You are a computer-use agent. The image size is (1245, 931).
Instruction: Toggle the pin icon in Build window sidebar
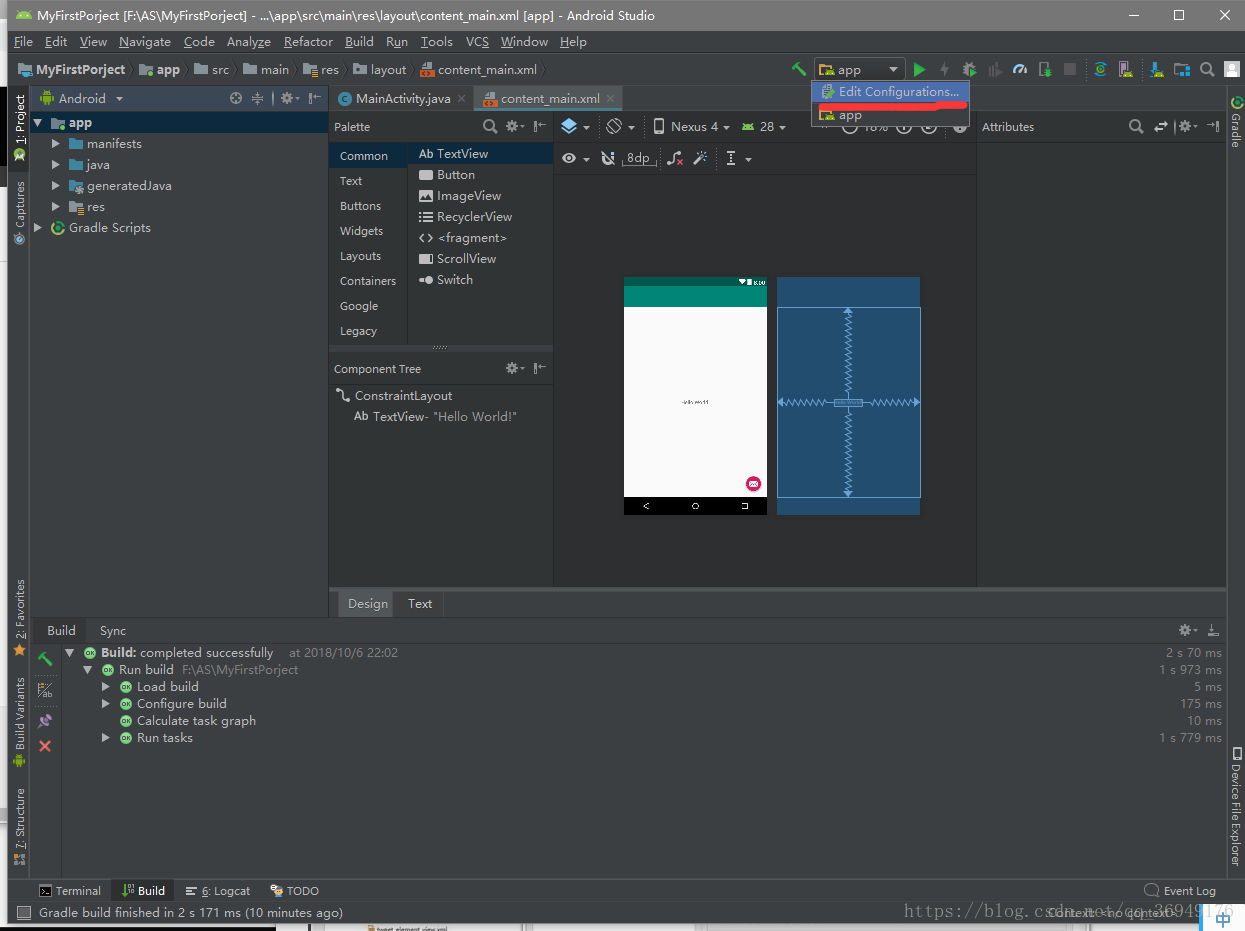(45, 720)
